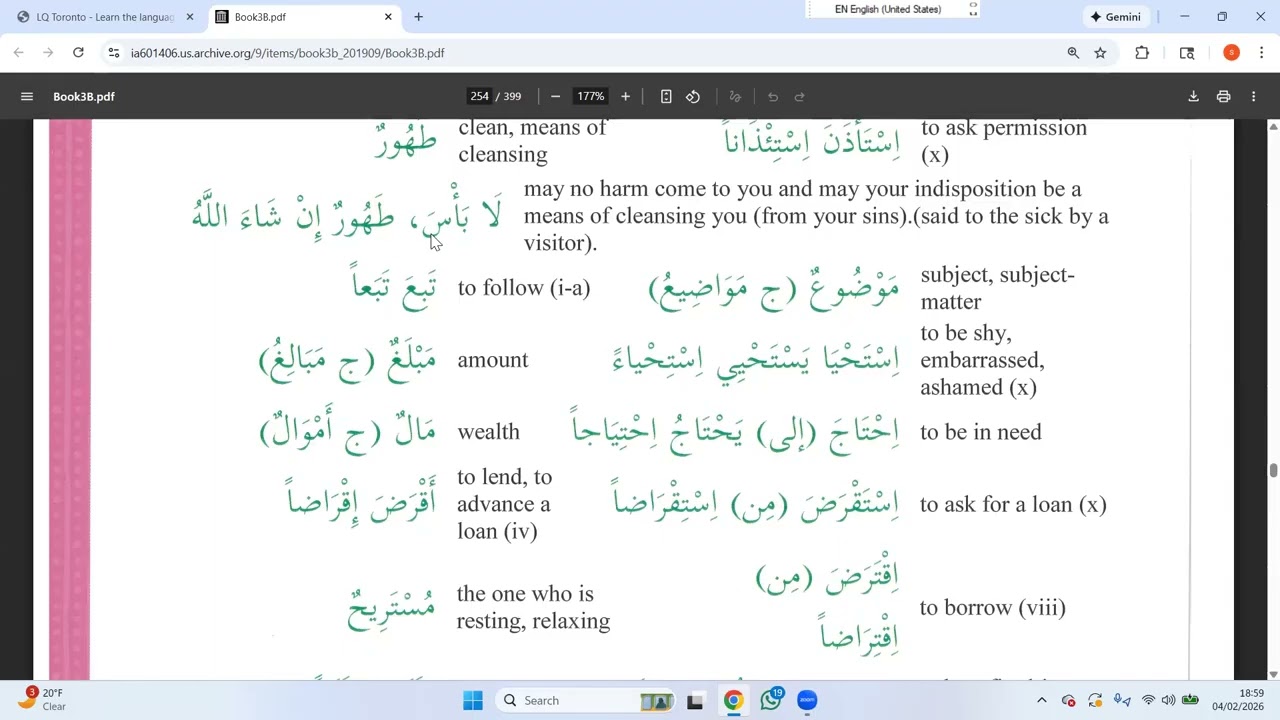This screenshot has width=1280, height=720.
Task: Toggle the Chrome side panel
Action: tap(1187, 52)
